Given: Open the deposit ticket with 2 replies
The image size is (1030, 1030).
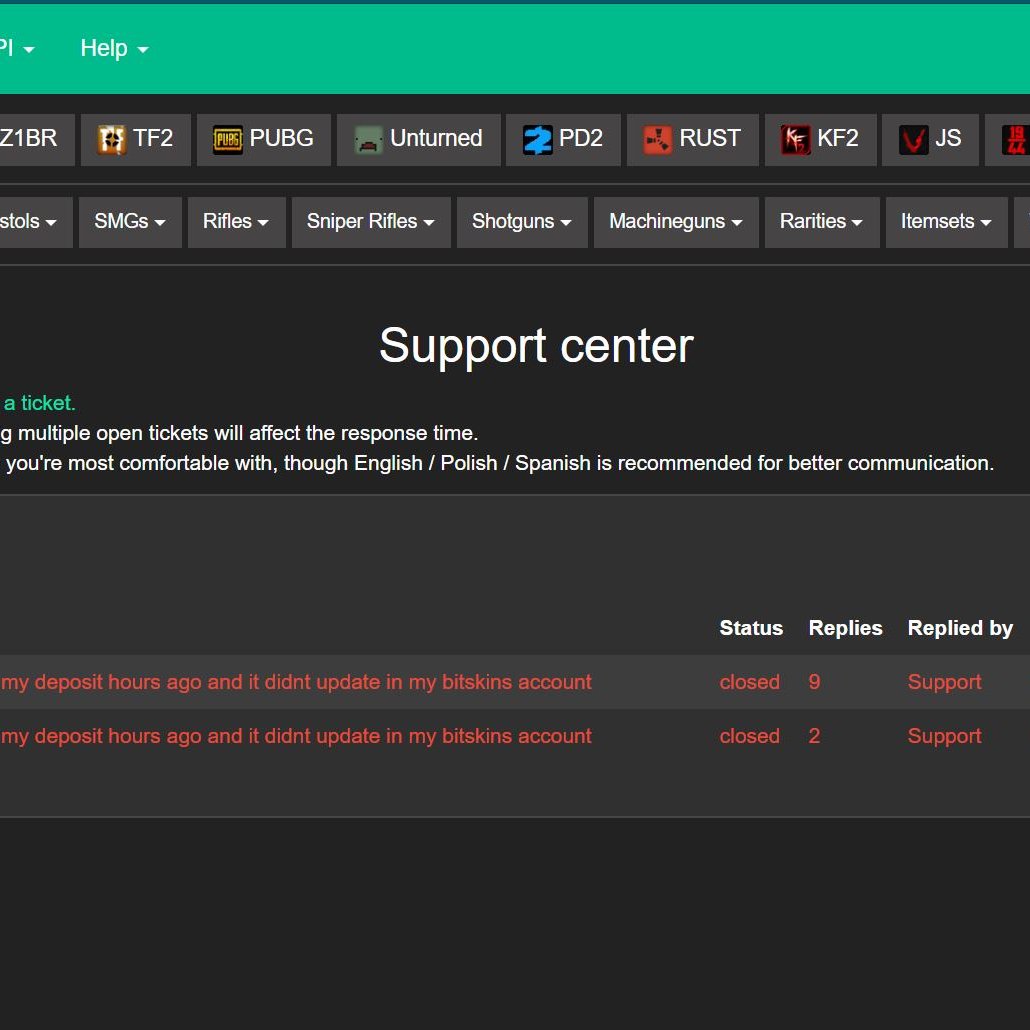Looking at the screenshot, I should (296, 736).
